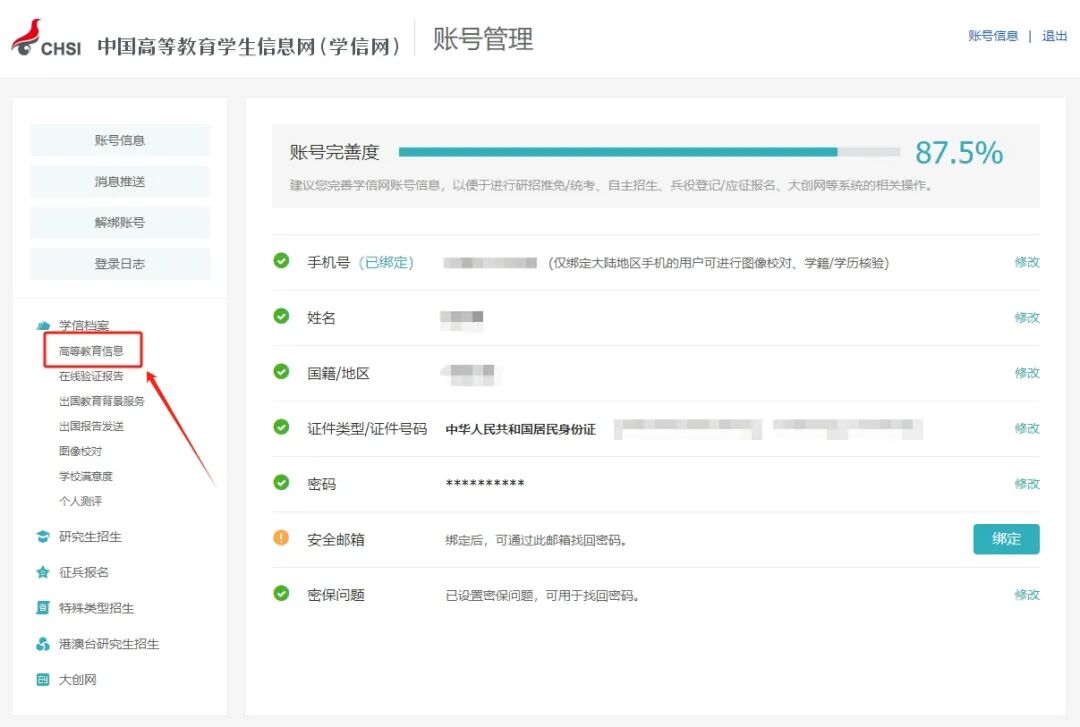The height and width of the screenshot is (727, 1080).
Task: Open 出国报告发送
Action: click(91, 426)
